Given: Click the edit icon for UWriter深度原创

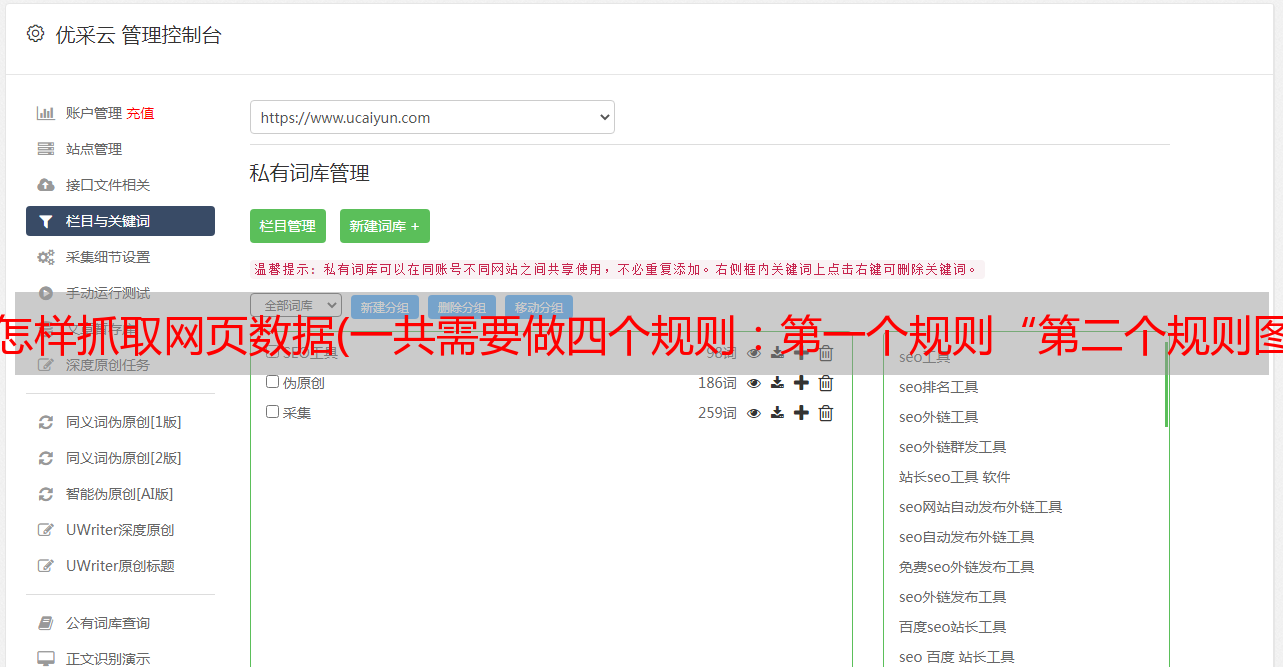Looking at the screenshot, I should click(x=46, y=530).
